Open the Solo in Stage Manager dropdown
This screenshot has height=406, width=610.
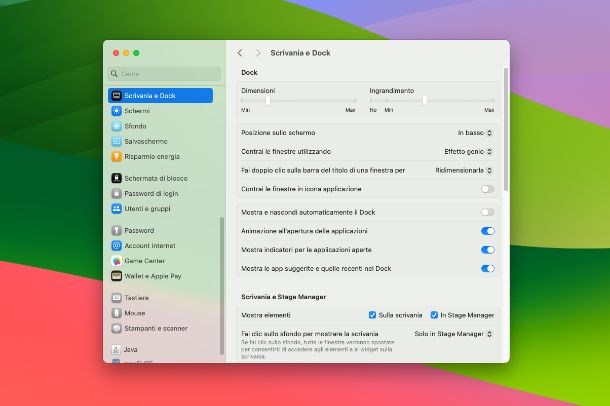pos(453,334)
